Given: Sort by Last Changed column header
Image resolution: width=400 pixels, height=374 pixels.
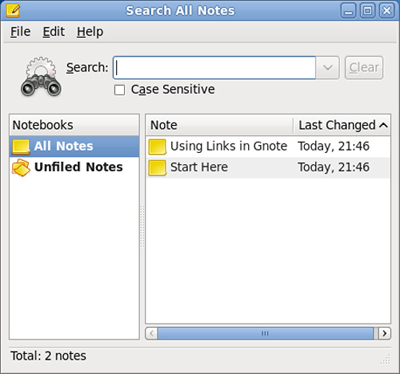Looking at the screenshot, I should (342, 125).
